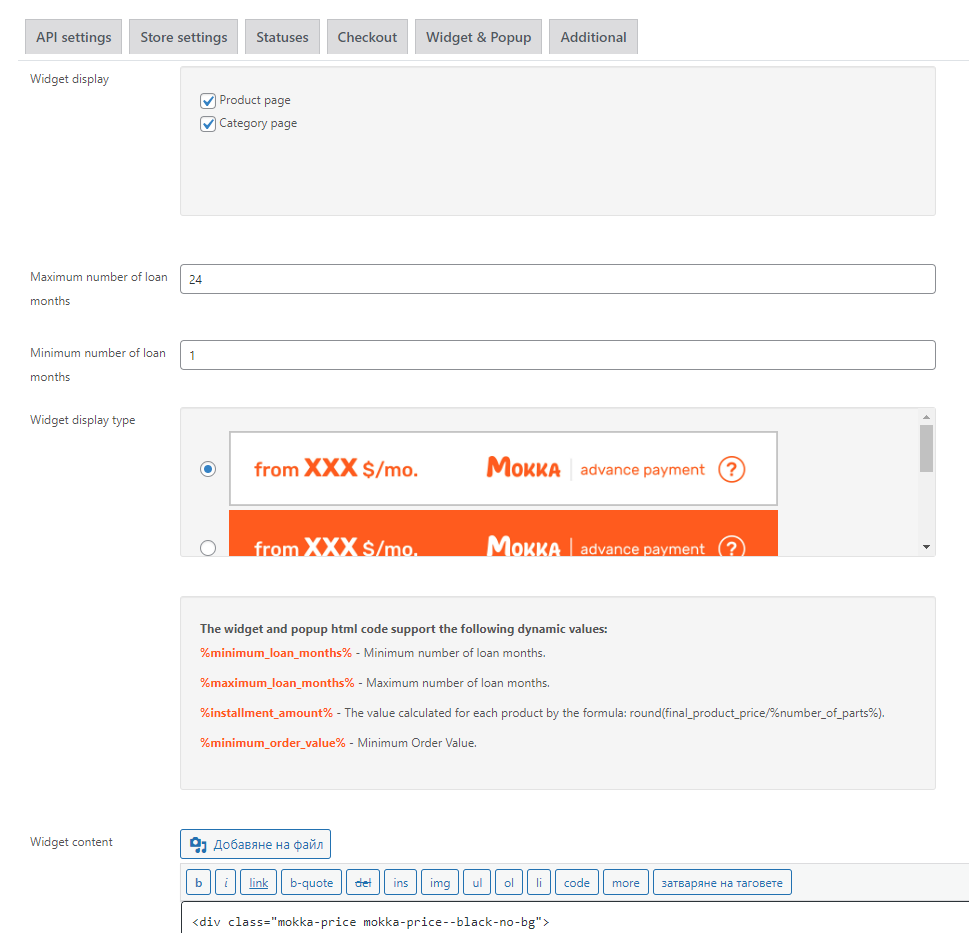
Task: Click the %minimum_order_value% variable text
Action: 273,743
